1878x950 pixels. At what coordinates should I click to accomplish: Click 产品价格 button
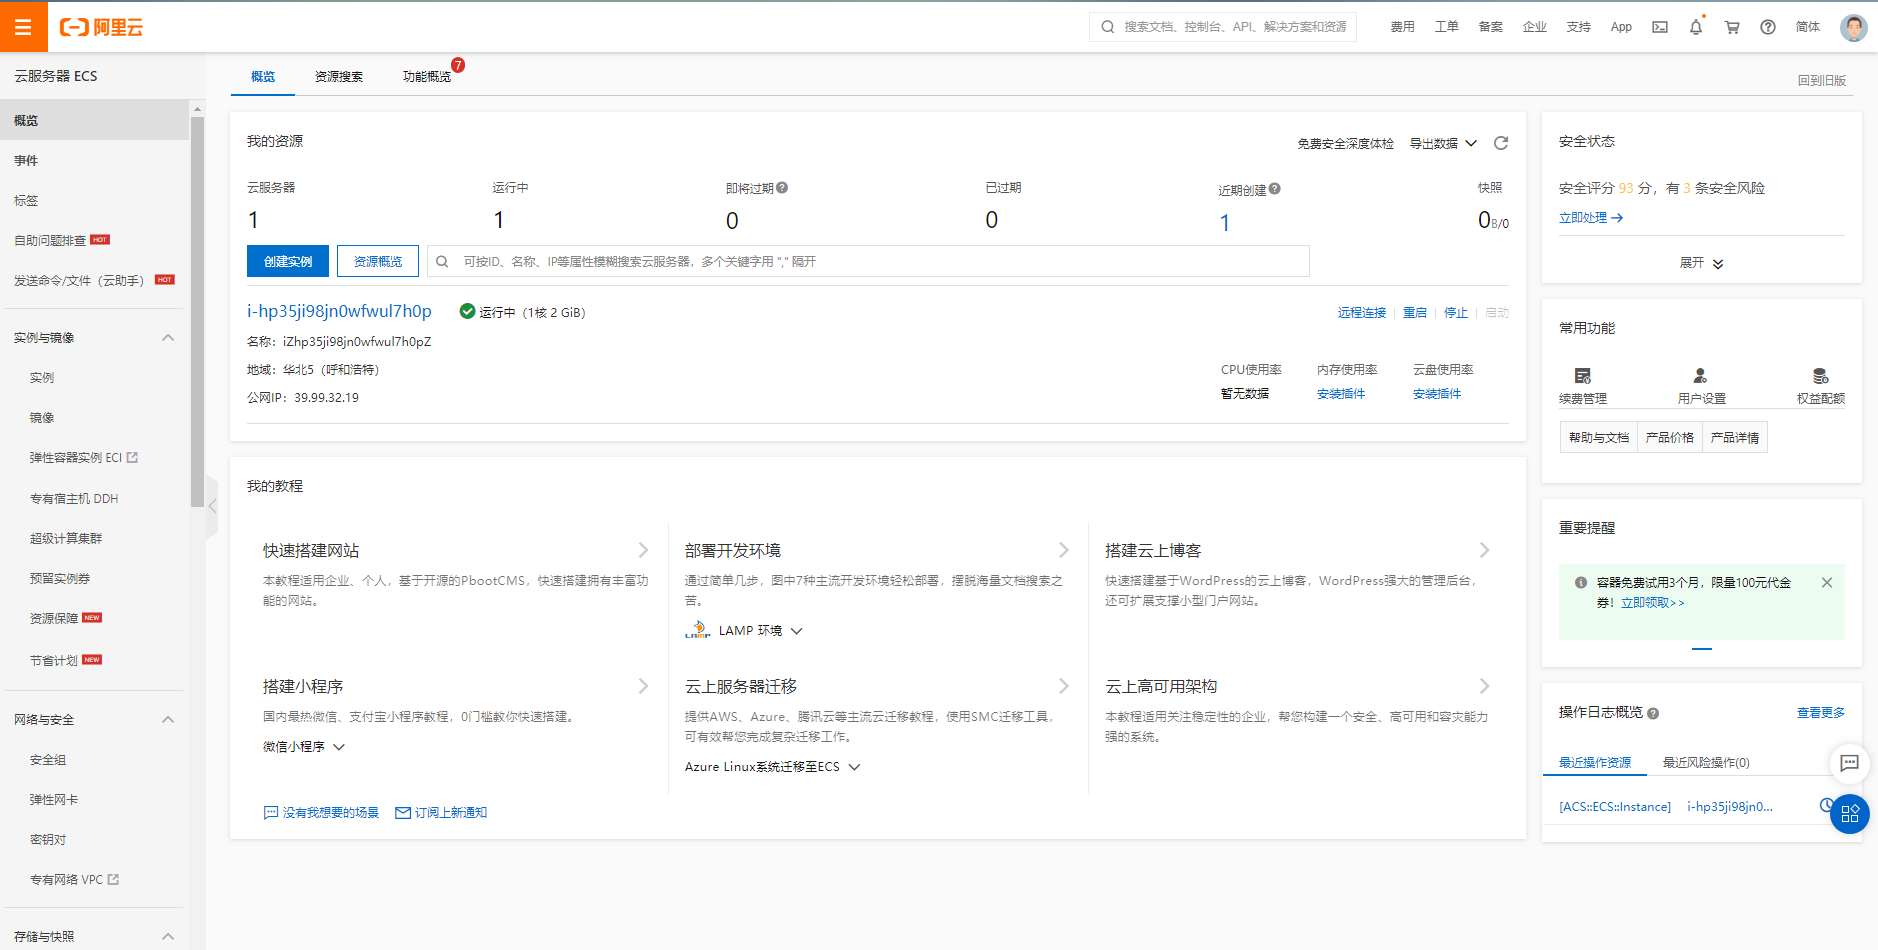click(x=1669, y=437)
